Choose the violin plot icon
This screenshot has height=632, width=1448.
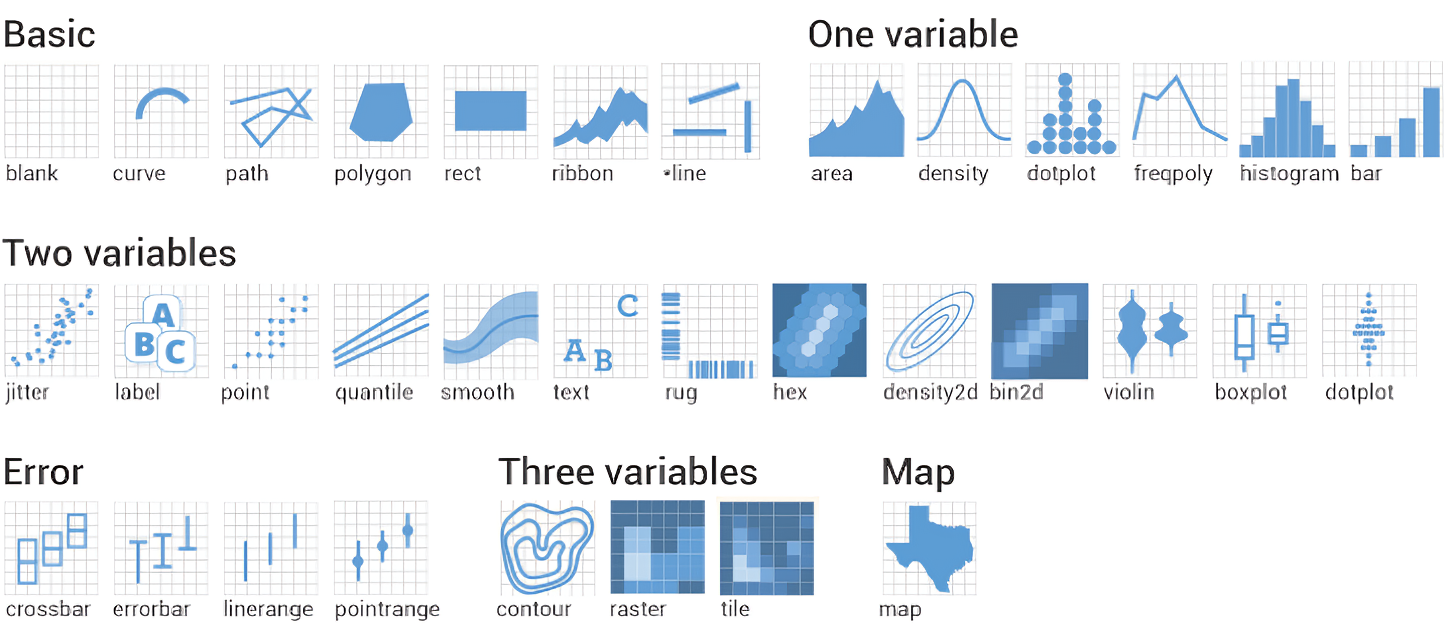(1150, 330)
